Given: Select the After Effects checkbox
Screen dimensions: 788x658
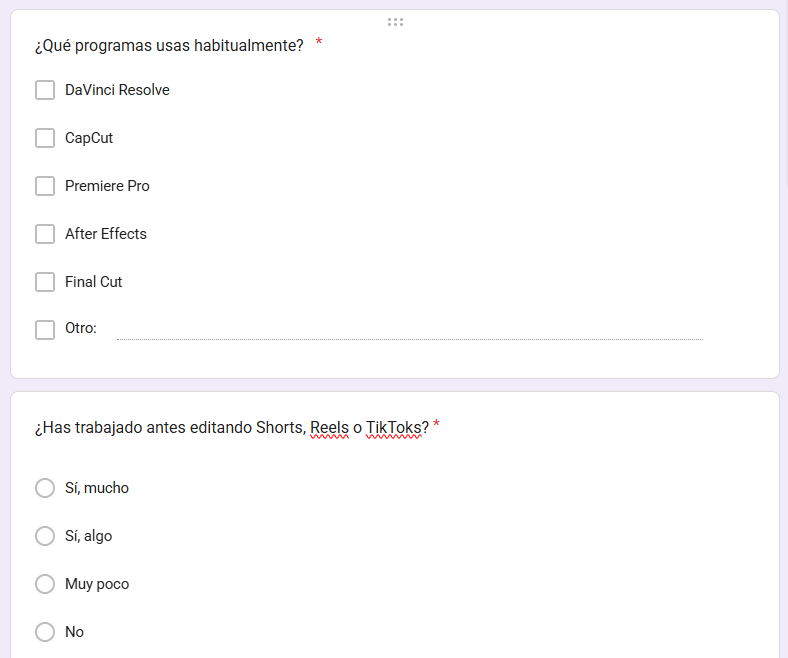Looking at the screenshot, I should (x=45, y=234).
